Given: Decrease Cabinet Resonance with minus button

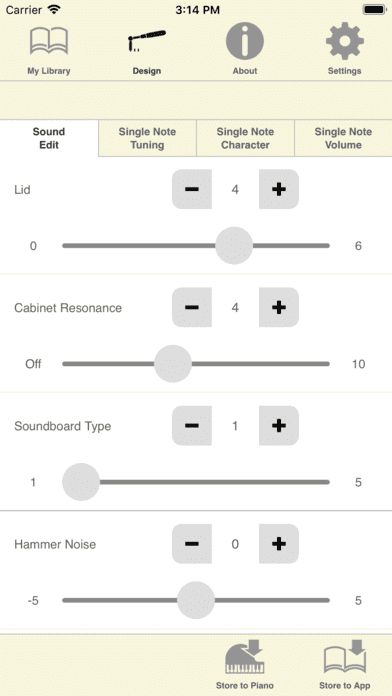Looking at the screenshot, I should [192, 307].
